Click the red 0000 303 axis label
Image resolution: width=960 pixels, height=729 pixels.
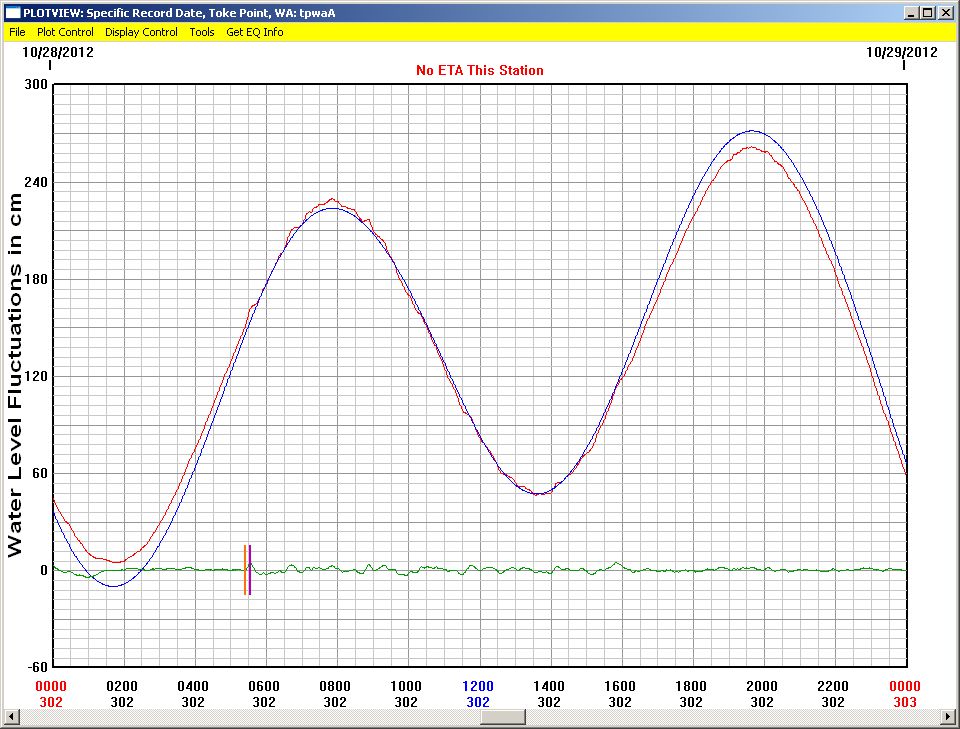point(905,694)
